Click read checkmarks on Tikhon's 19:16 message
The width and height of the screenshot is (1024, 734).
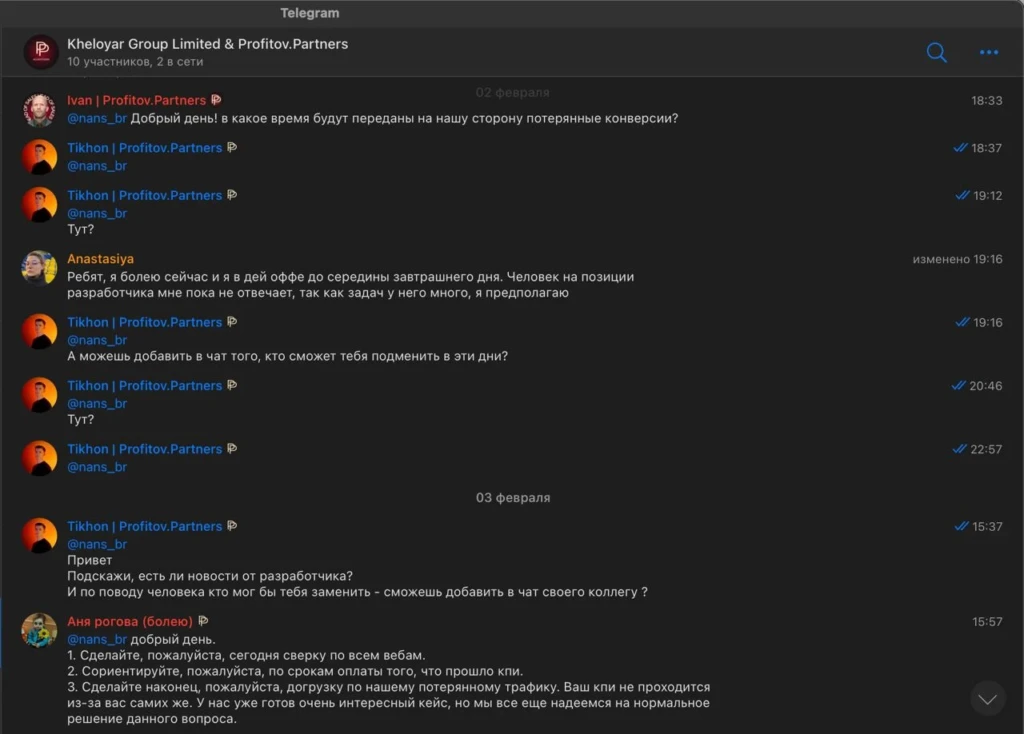click(x=961, y=322)
